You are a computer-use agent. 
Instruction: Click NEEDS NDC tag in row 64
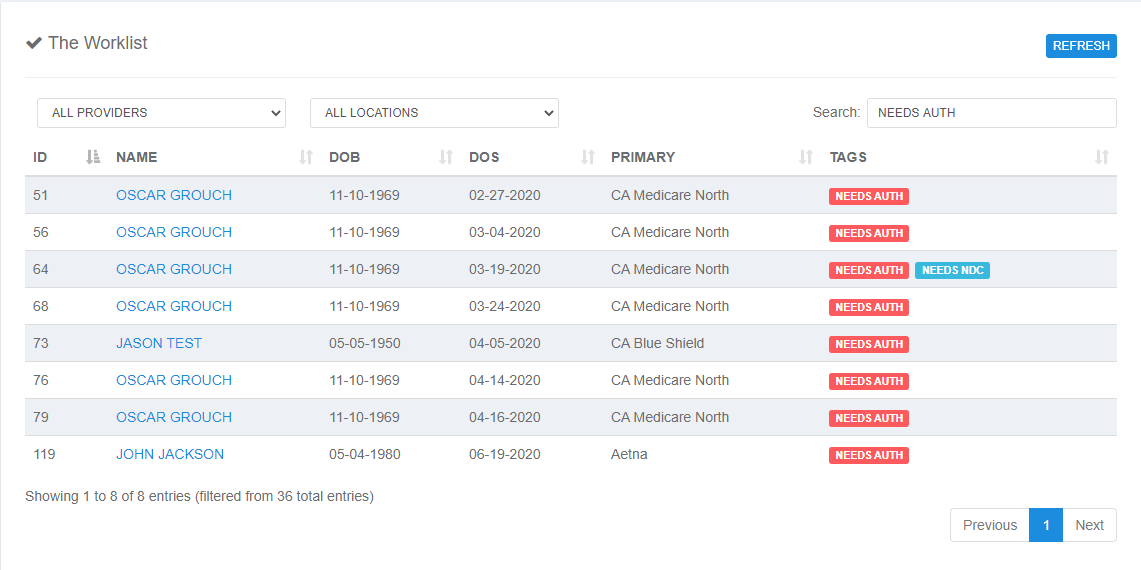pos(953,270)
